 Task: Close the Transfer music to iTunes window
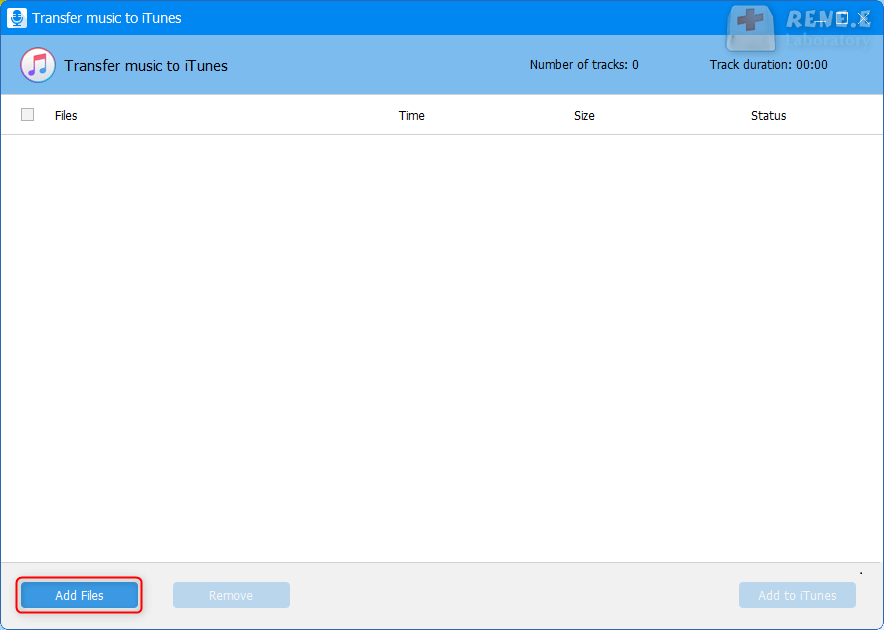click(x=864, y=19)
